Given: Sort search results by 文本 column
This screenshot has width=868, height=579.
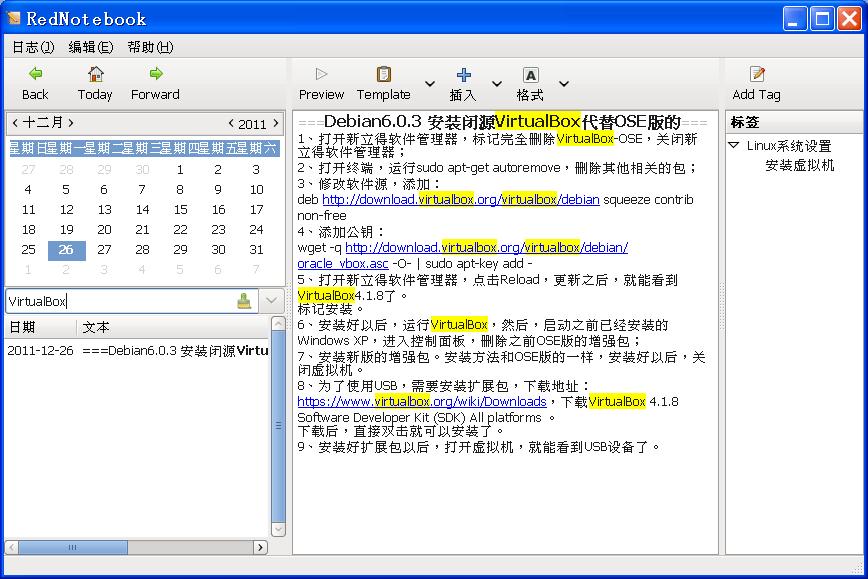Looking at the screenshot, I should (173, 327).
